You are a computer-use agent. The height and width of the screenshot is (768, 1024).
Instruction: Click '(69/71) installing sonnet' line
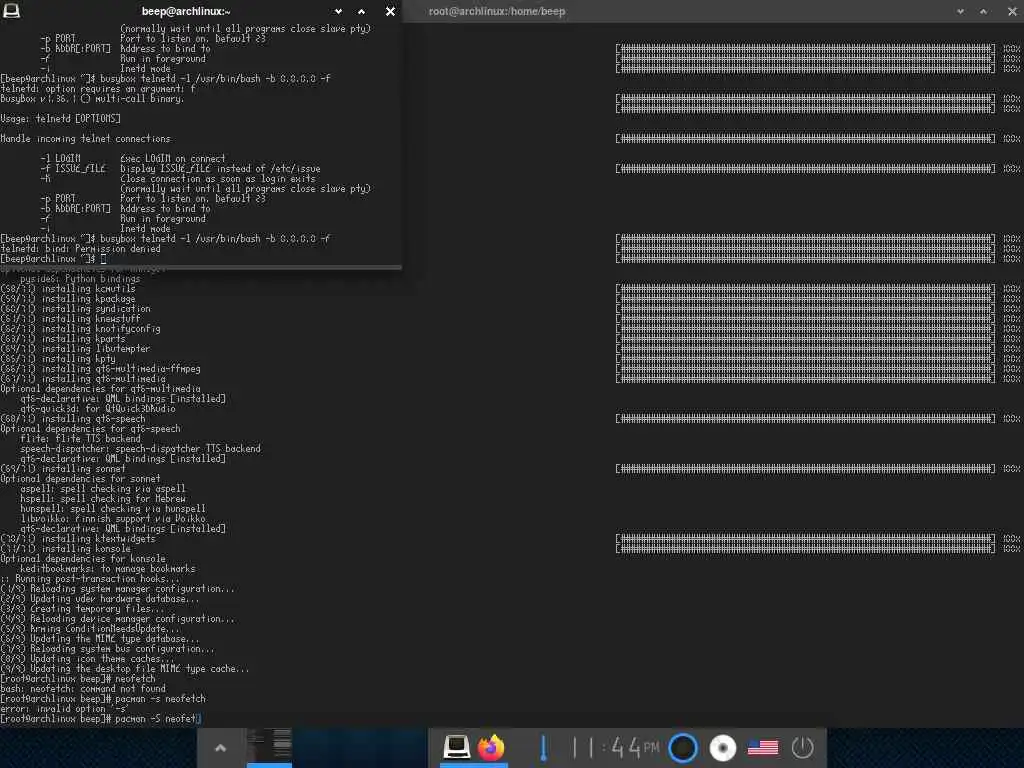[x=63, y=469]
